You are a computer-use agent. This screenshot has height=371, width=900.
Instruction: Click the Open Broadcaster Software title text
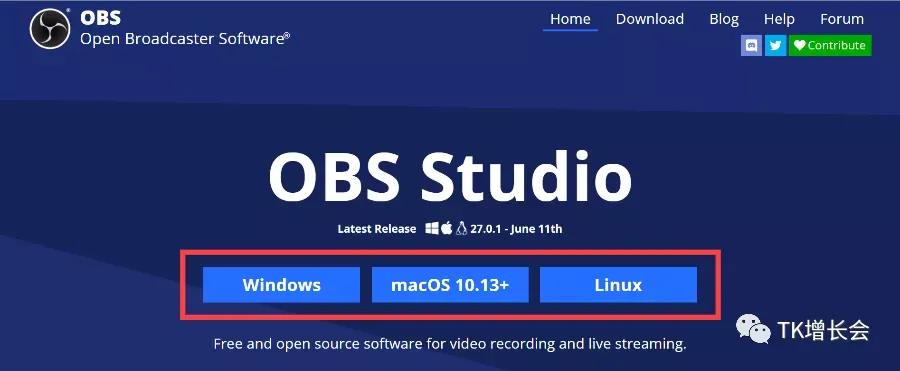tap(185, 38)
